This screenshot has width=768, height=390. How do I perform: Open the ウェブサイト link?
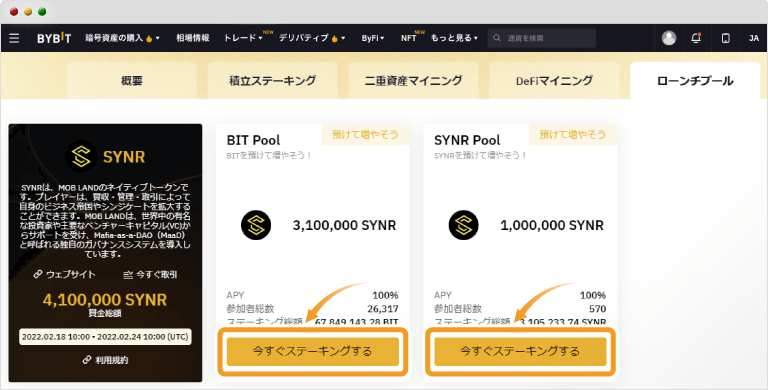(64, 274)
